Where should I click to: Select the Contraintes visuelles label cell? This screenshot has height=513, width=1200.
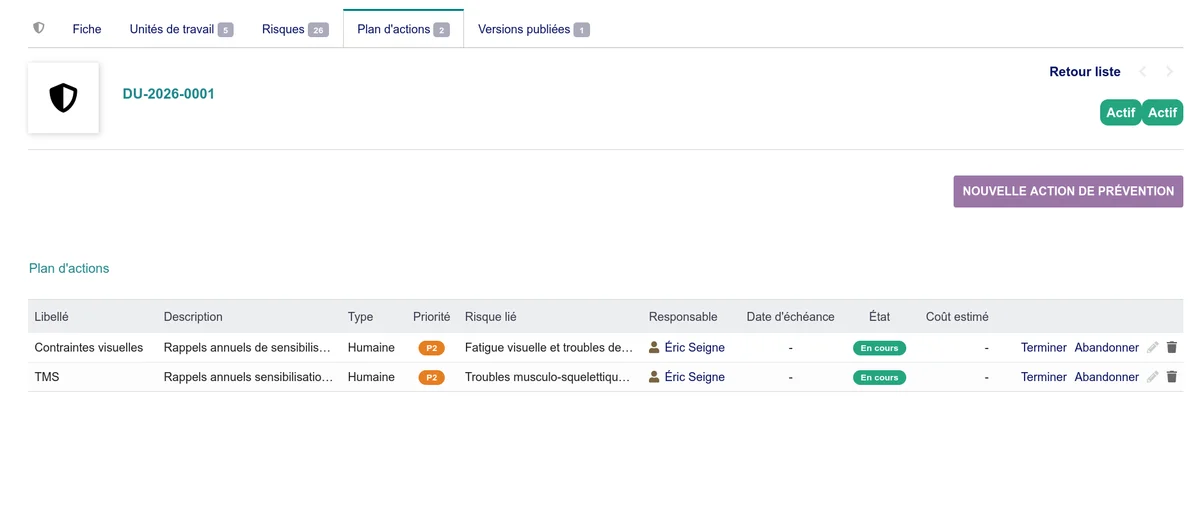(x=89, y=348)
